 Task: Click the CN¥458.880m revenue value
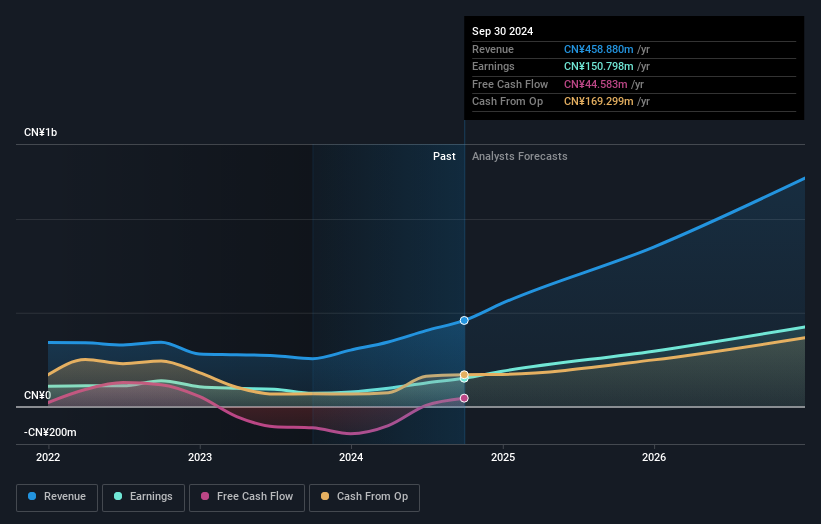coord(598,49)
